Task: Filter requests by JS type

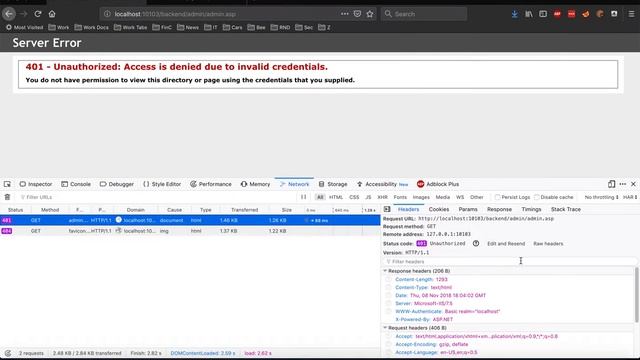Action: tap(368, 197)
